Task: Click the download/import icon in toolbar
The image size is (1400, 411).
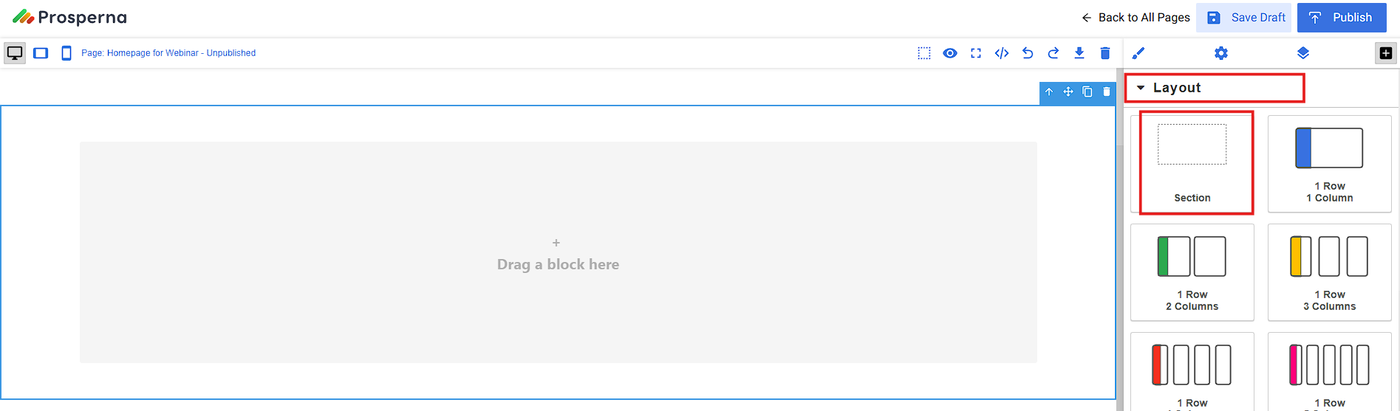Action: (1079, 53)
